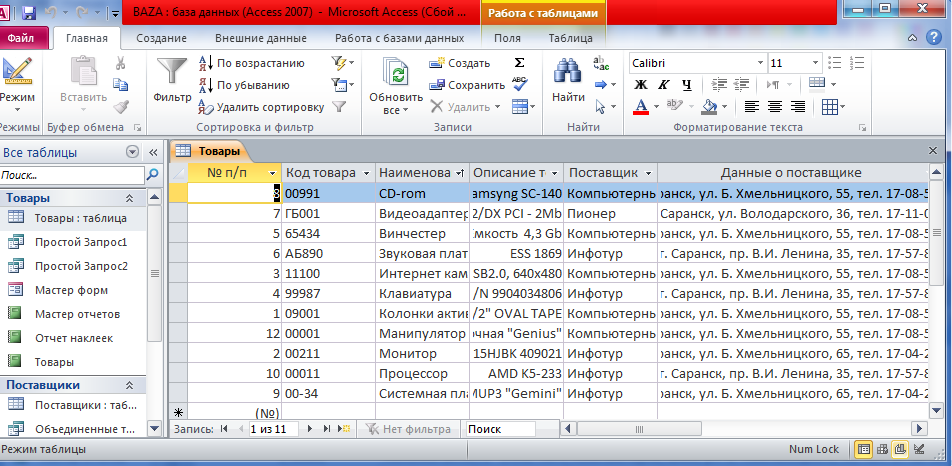Go to next record navigation button

[310, 429]
